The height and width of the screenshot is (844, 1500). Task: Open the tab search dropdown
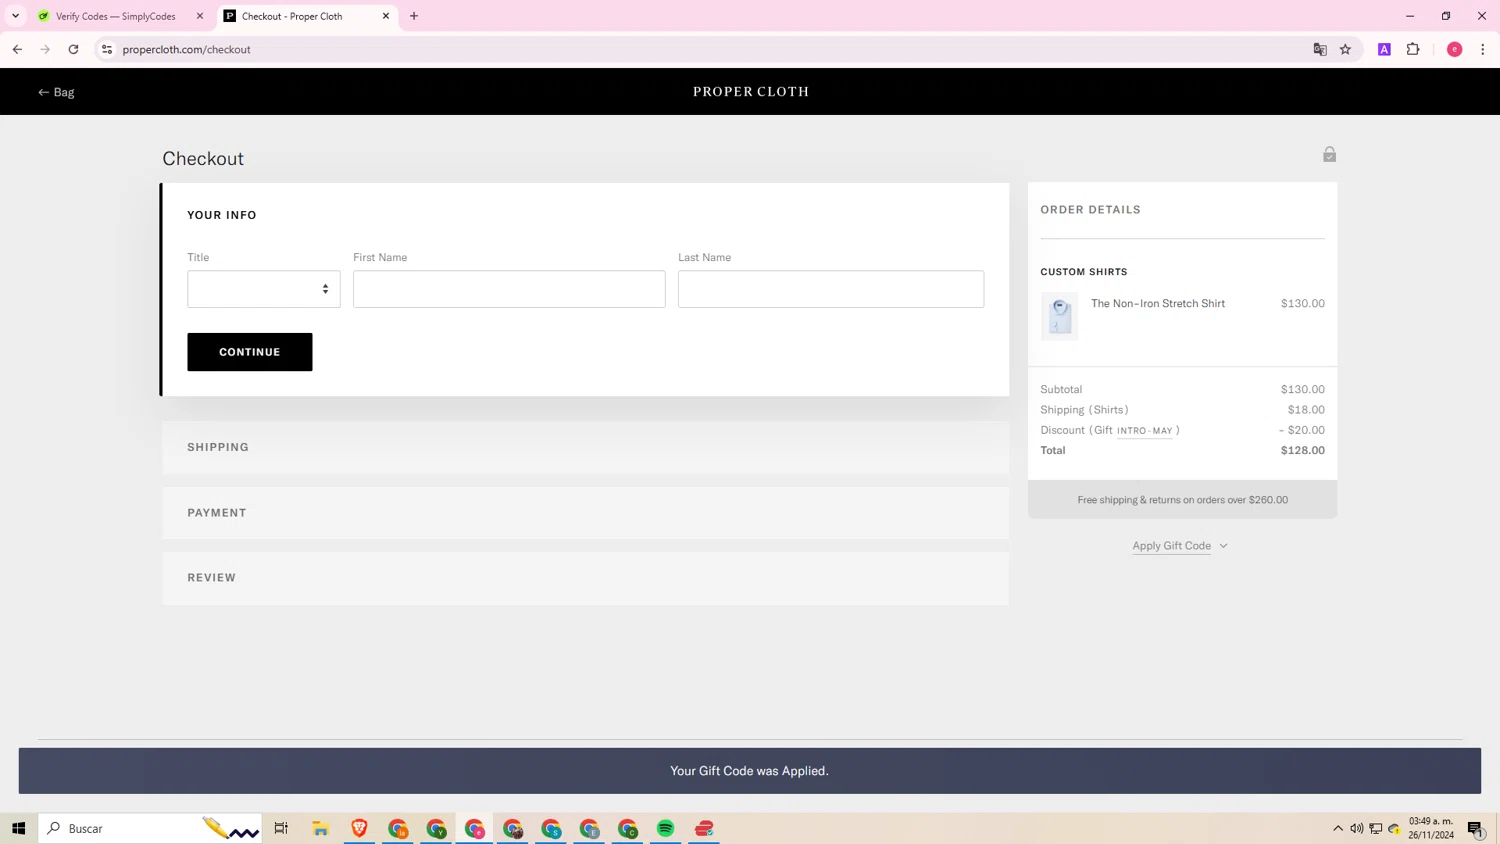click(15, 16)
